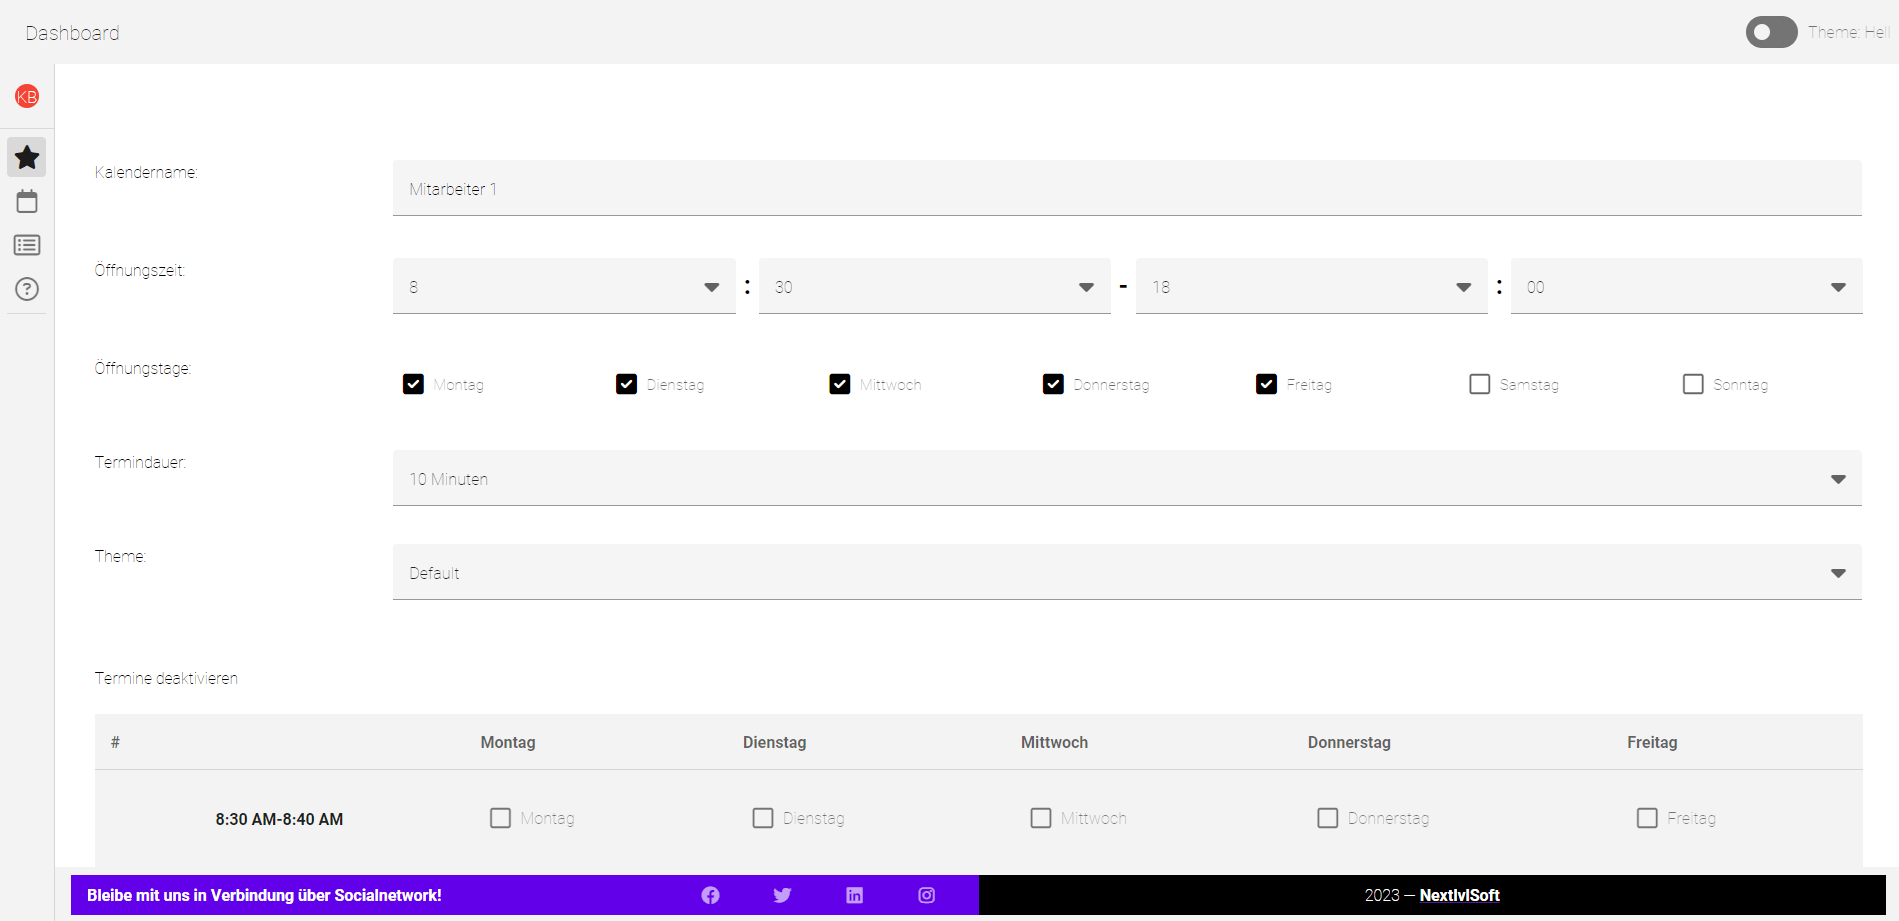The width and height of the screenshot is (1899, 921).
Task: Enable the Samstag opening day checkbox
Action: point(1479,384)
